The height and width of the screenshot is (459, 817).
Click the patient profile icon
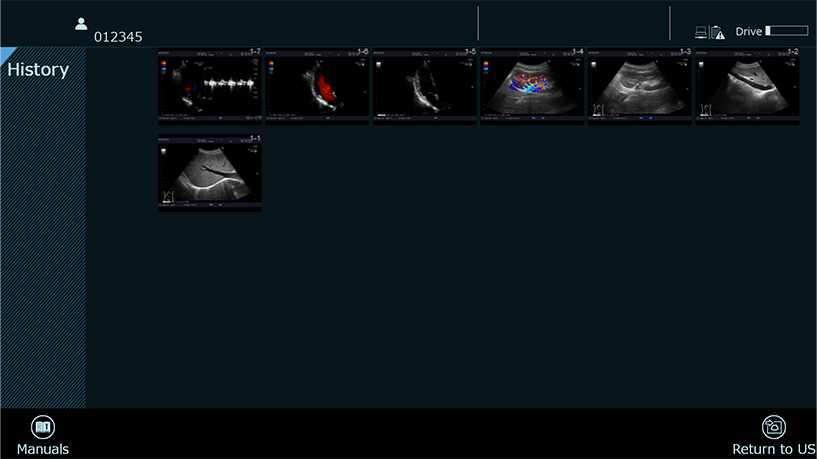[x=82, y=24]
